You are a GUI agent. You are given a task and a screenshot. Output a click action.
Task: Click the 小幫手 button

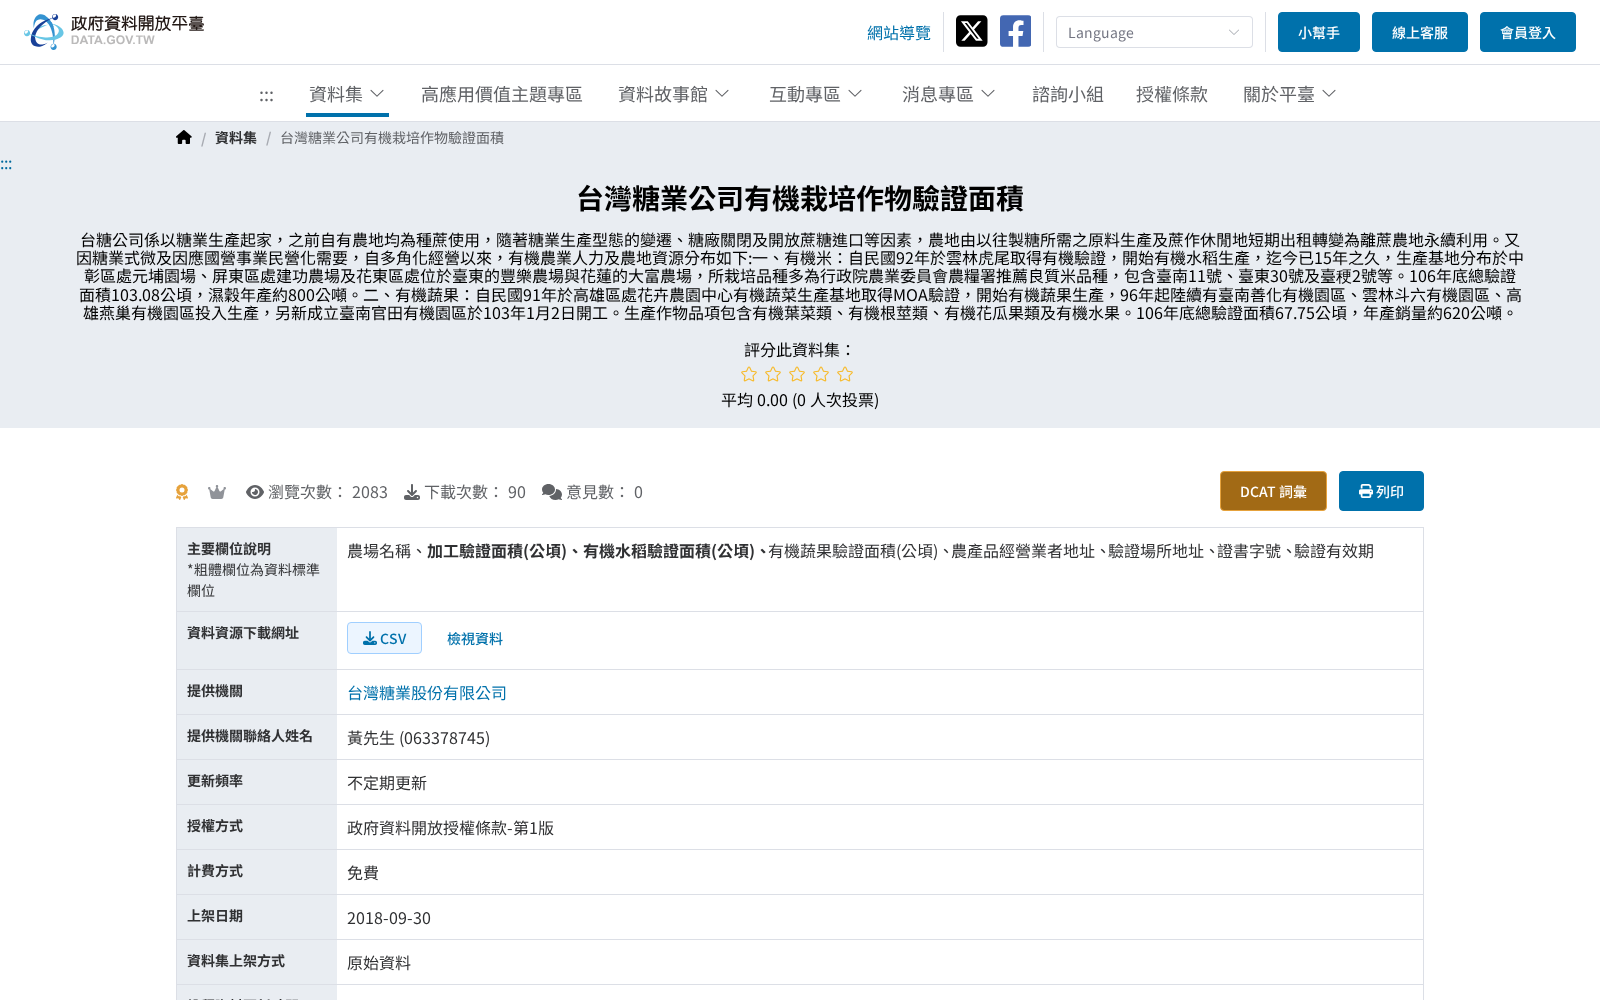pyautogui.click(x=1319, y=32)
